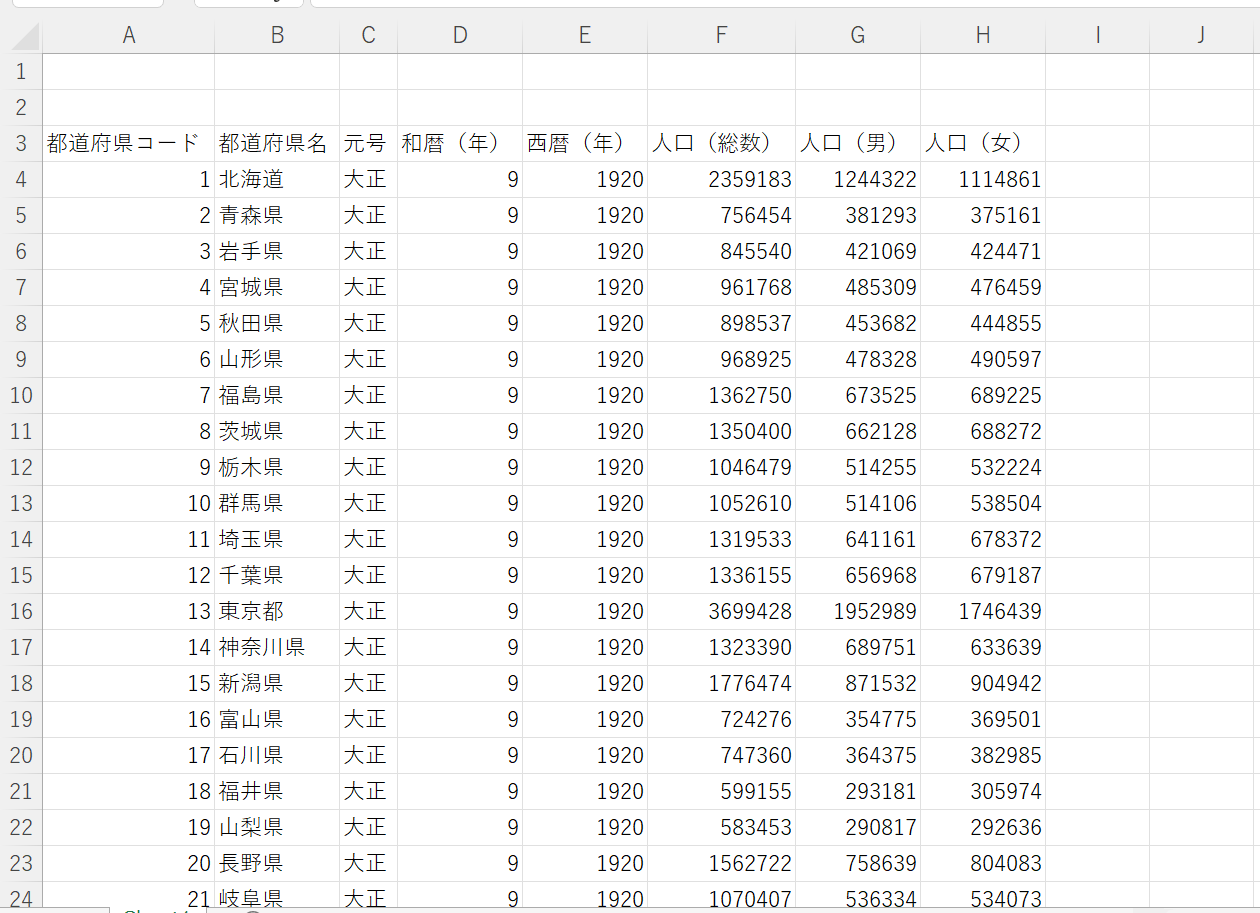Screen dimensions: 1260x913
Task: Select the 青森県 male population cell 381293
Action: 857,215
